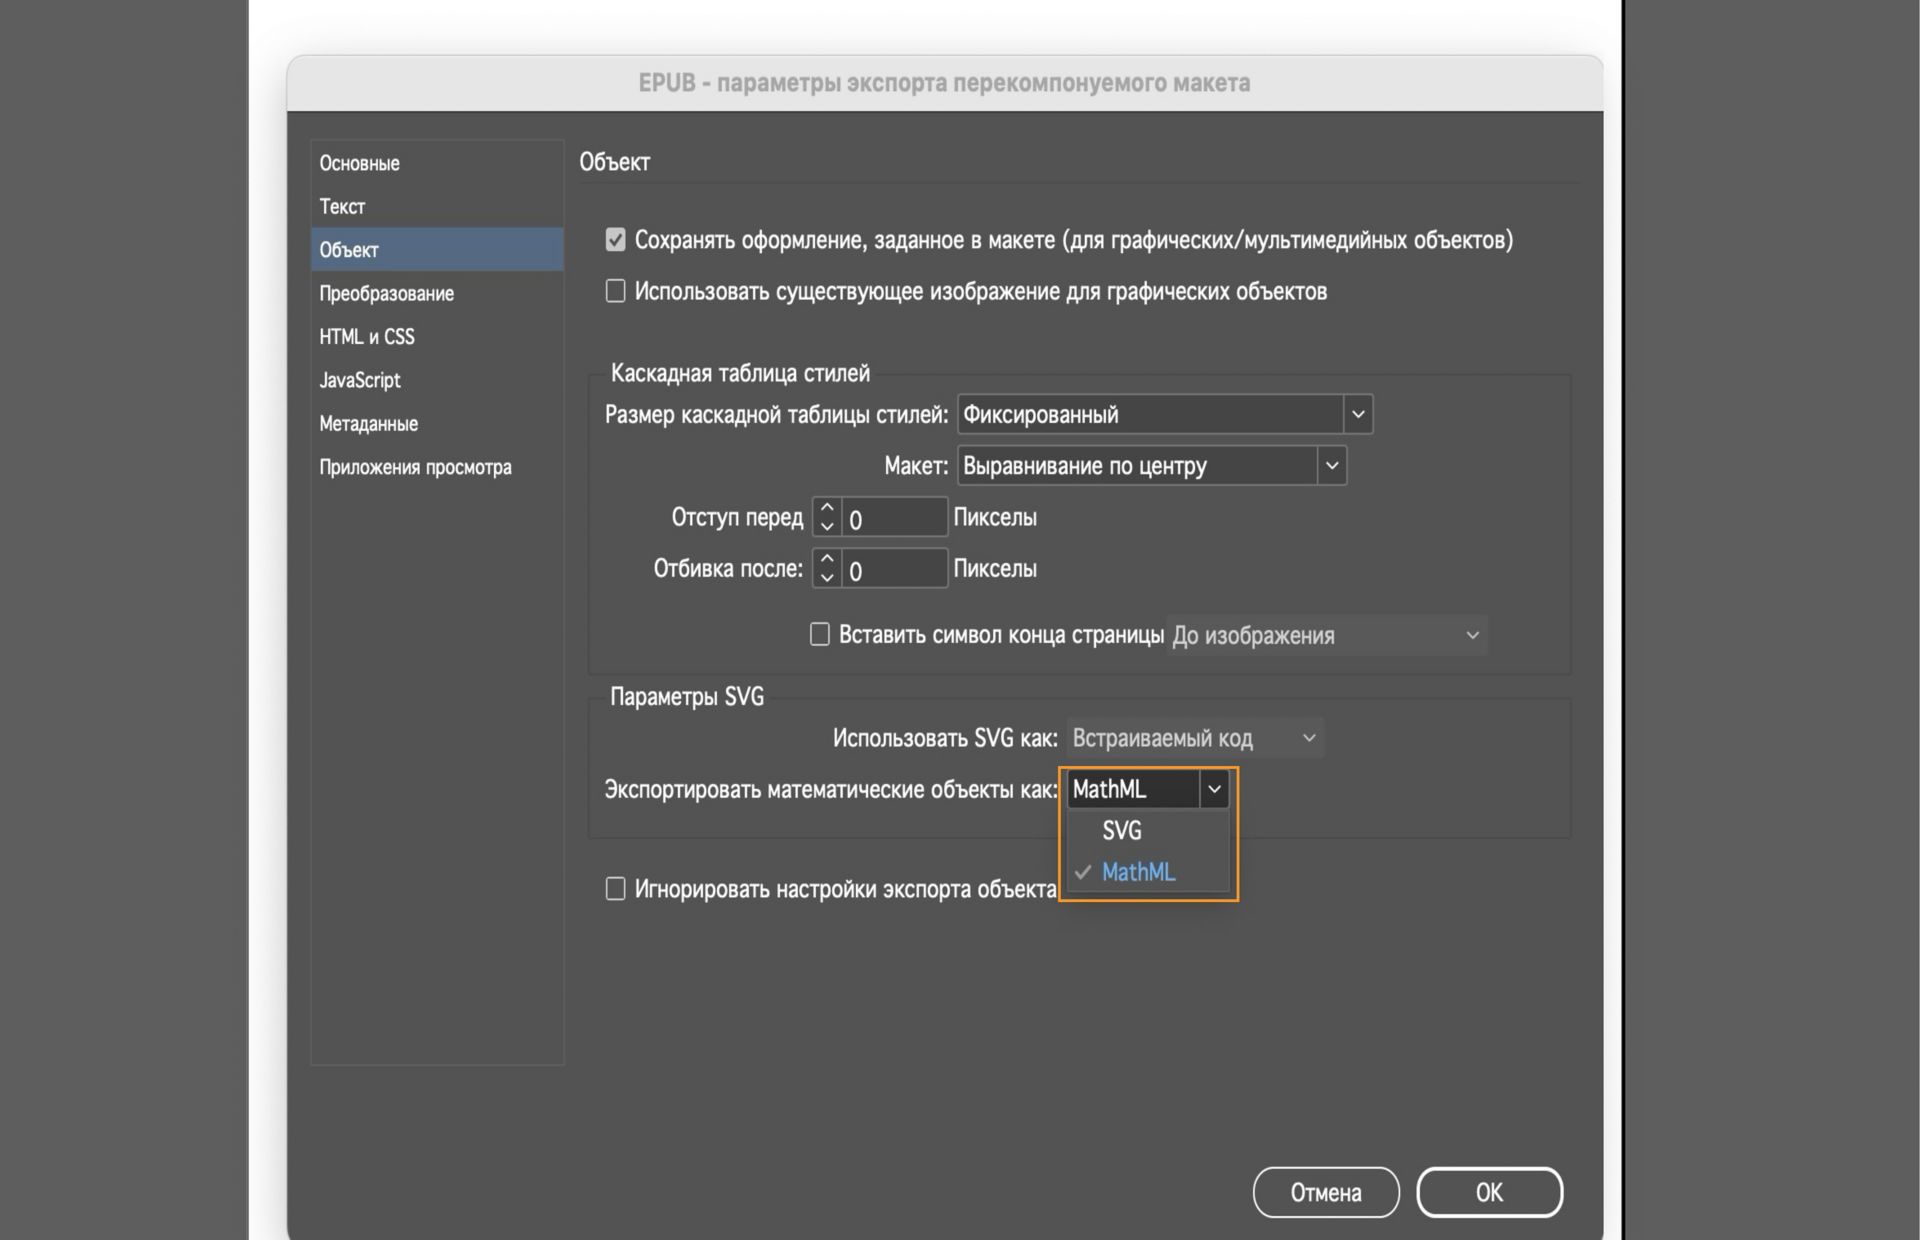Enable Использовать существующее изображение checkbox

point(615,291)
